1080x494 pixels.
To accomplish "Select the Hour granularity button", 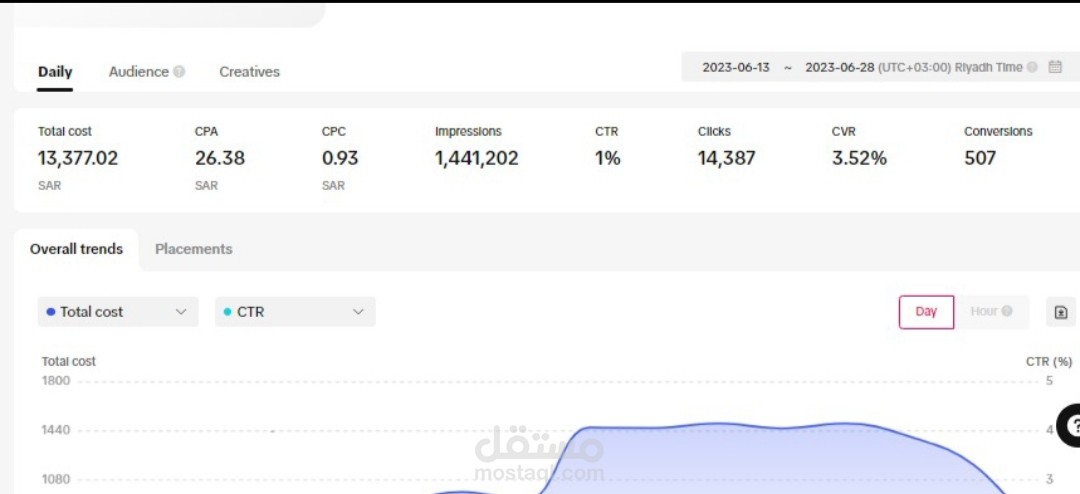I will point(991,311).
